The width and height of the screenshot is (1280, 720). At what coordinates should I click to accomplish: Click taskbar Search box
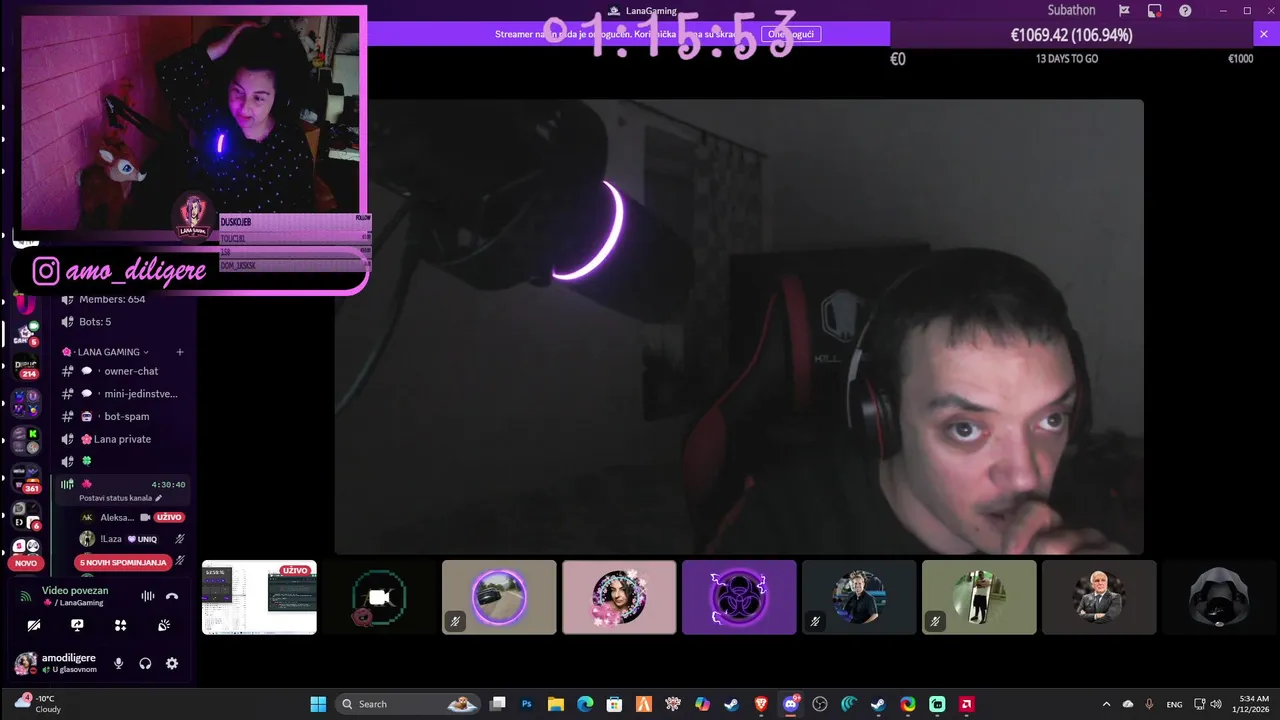tap(409, 704)
